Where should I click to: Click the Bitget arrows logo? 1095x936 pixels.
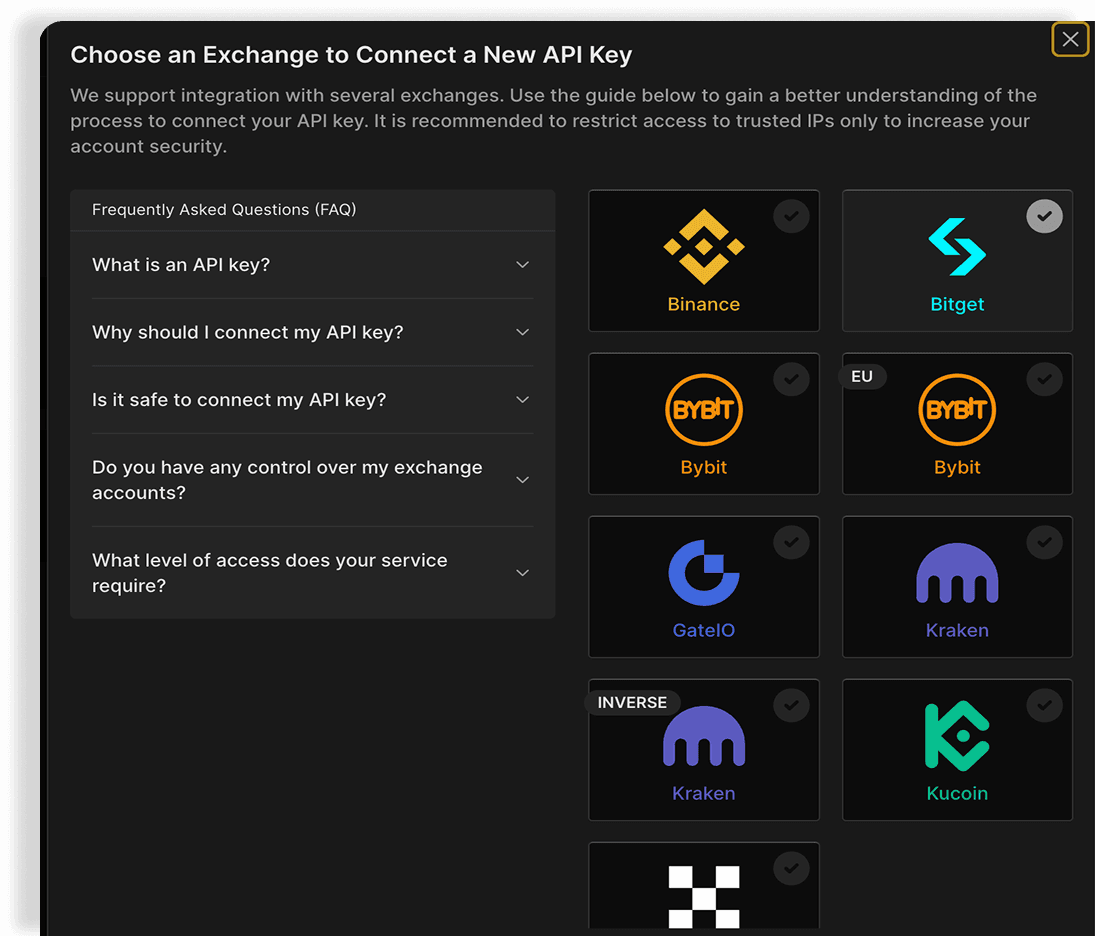[x=957, y=247]
